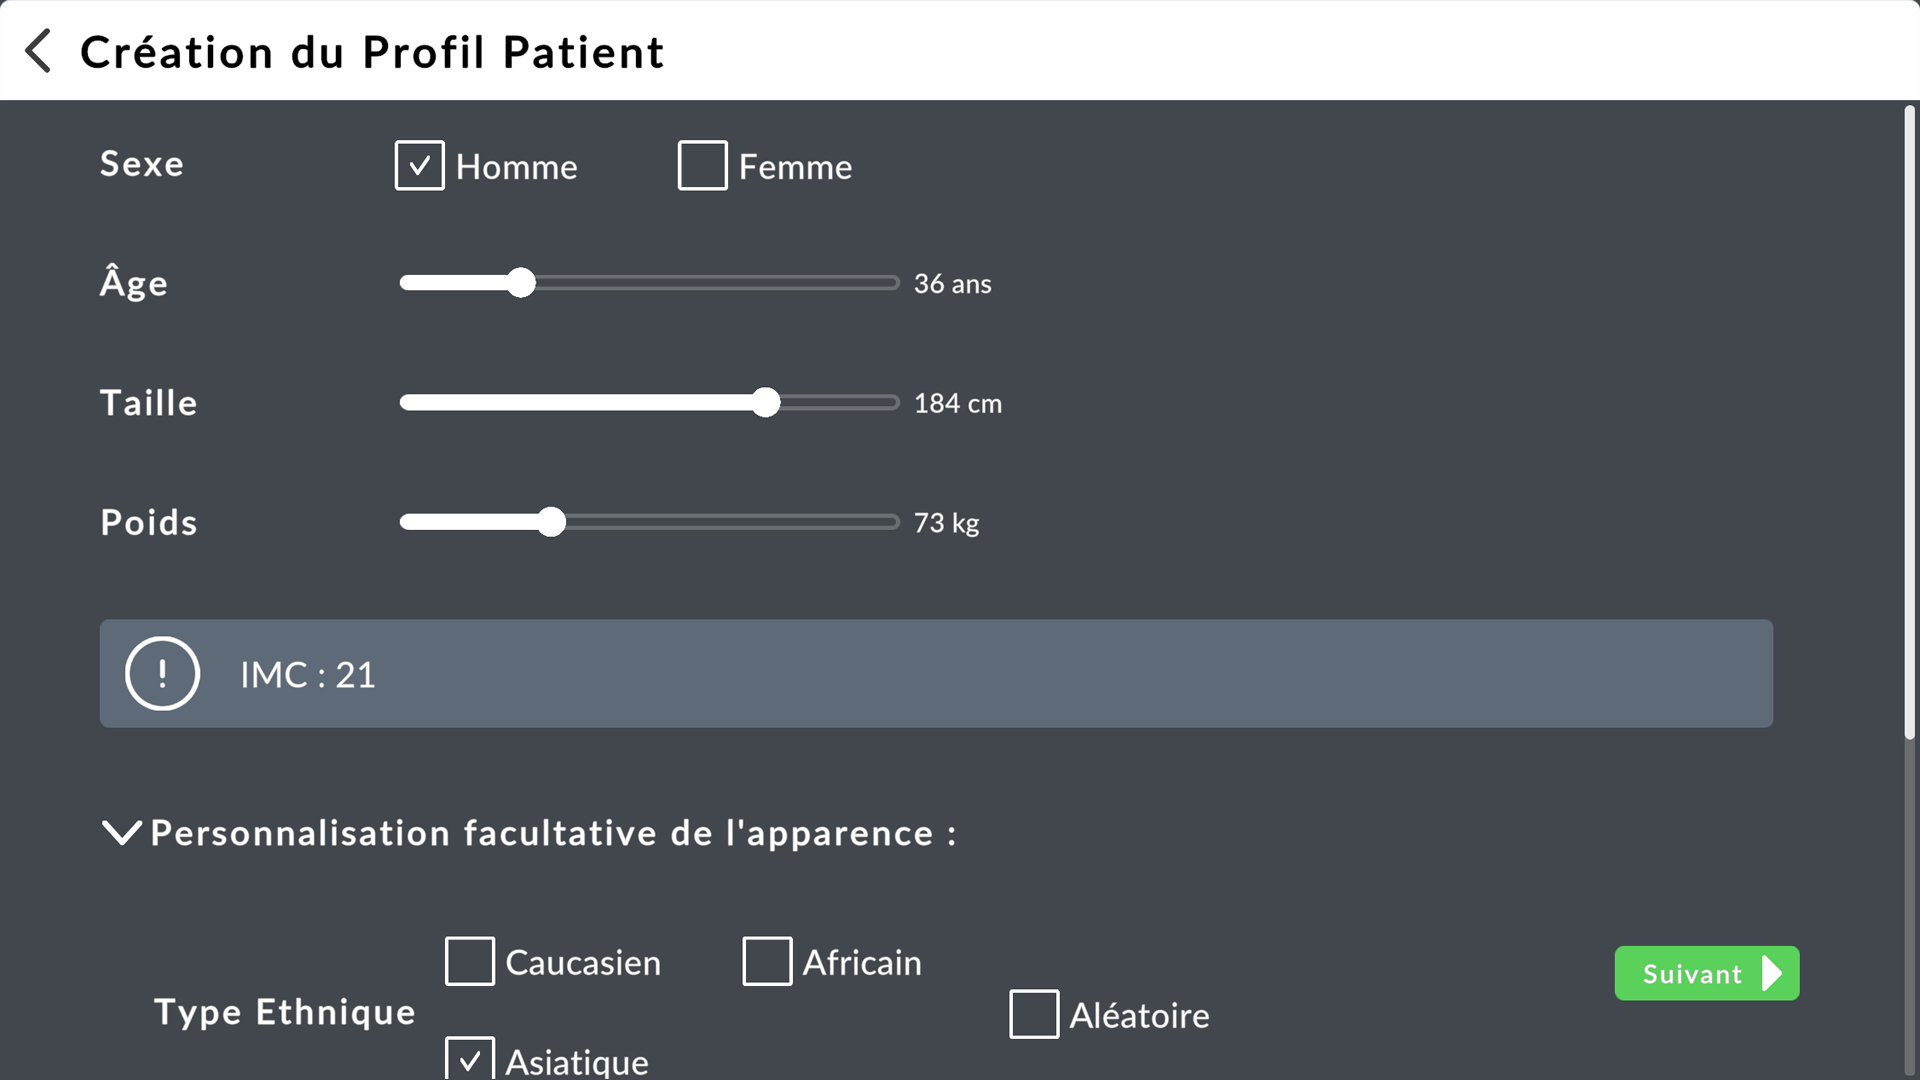Check the Femme checkbox

point(702,166)
